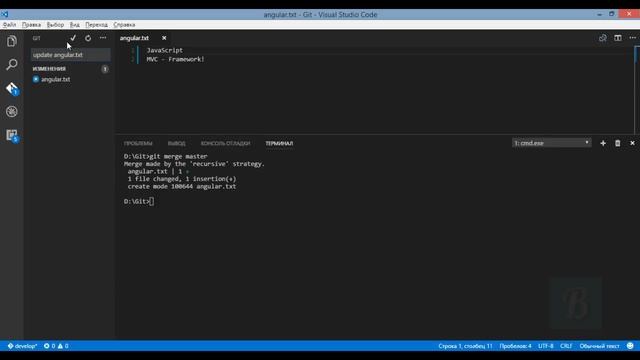Open the Debug view in activity bar
This screenshot has width=640, height=360.
tap(12, 111)
